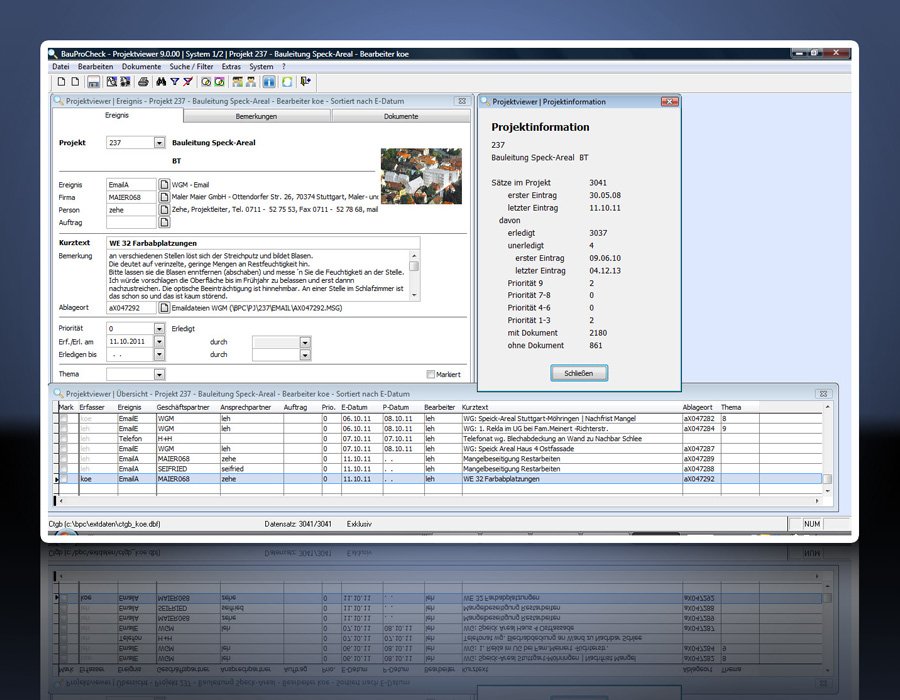Open the Suche / Filter menu
Viewport: 900px width, 700px height.
coord(190,66)
